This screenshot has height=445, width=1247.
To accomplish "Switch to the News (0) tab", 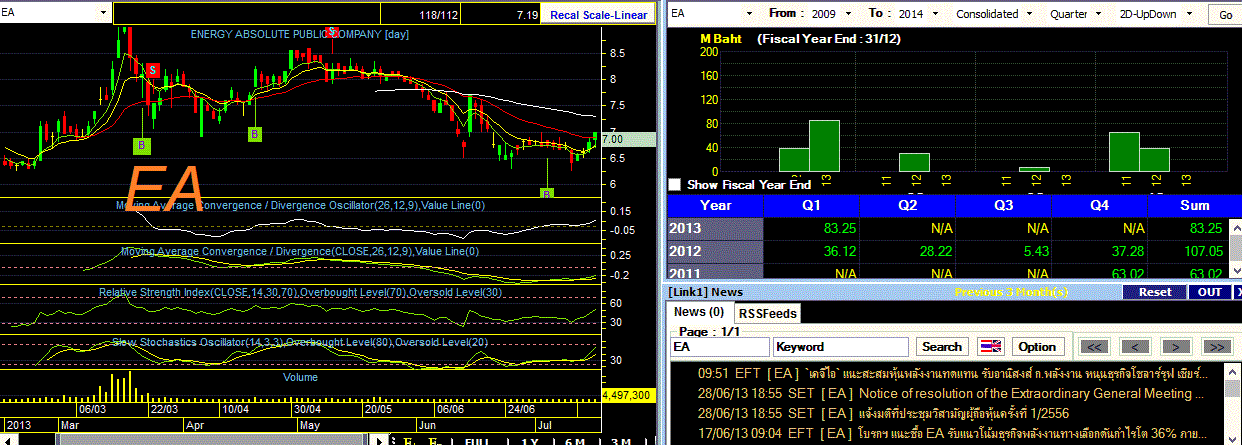I will point(699,312).
